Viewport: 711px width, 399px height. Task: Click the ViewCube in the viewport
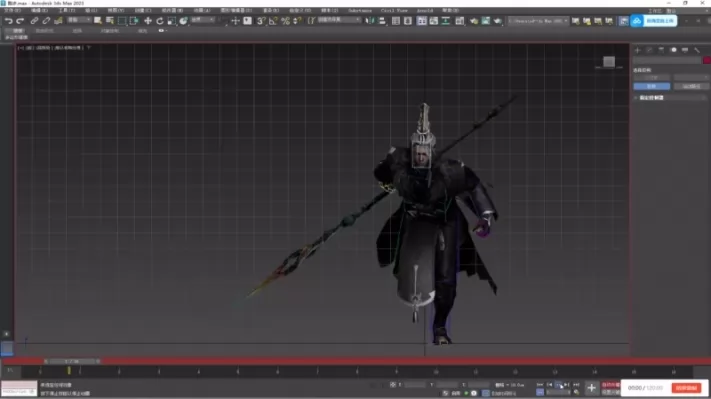tap(609, 62)
